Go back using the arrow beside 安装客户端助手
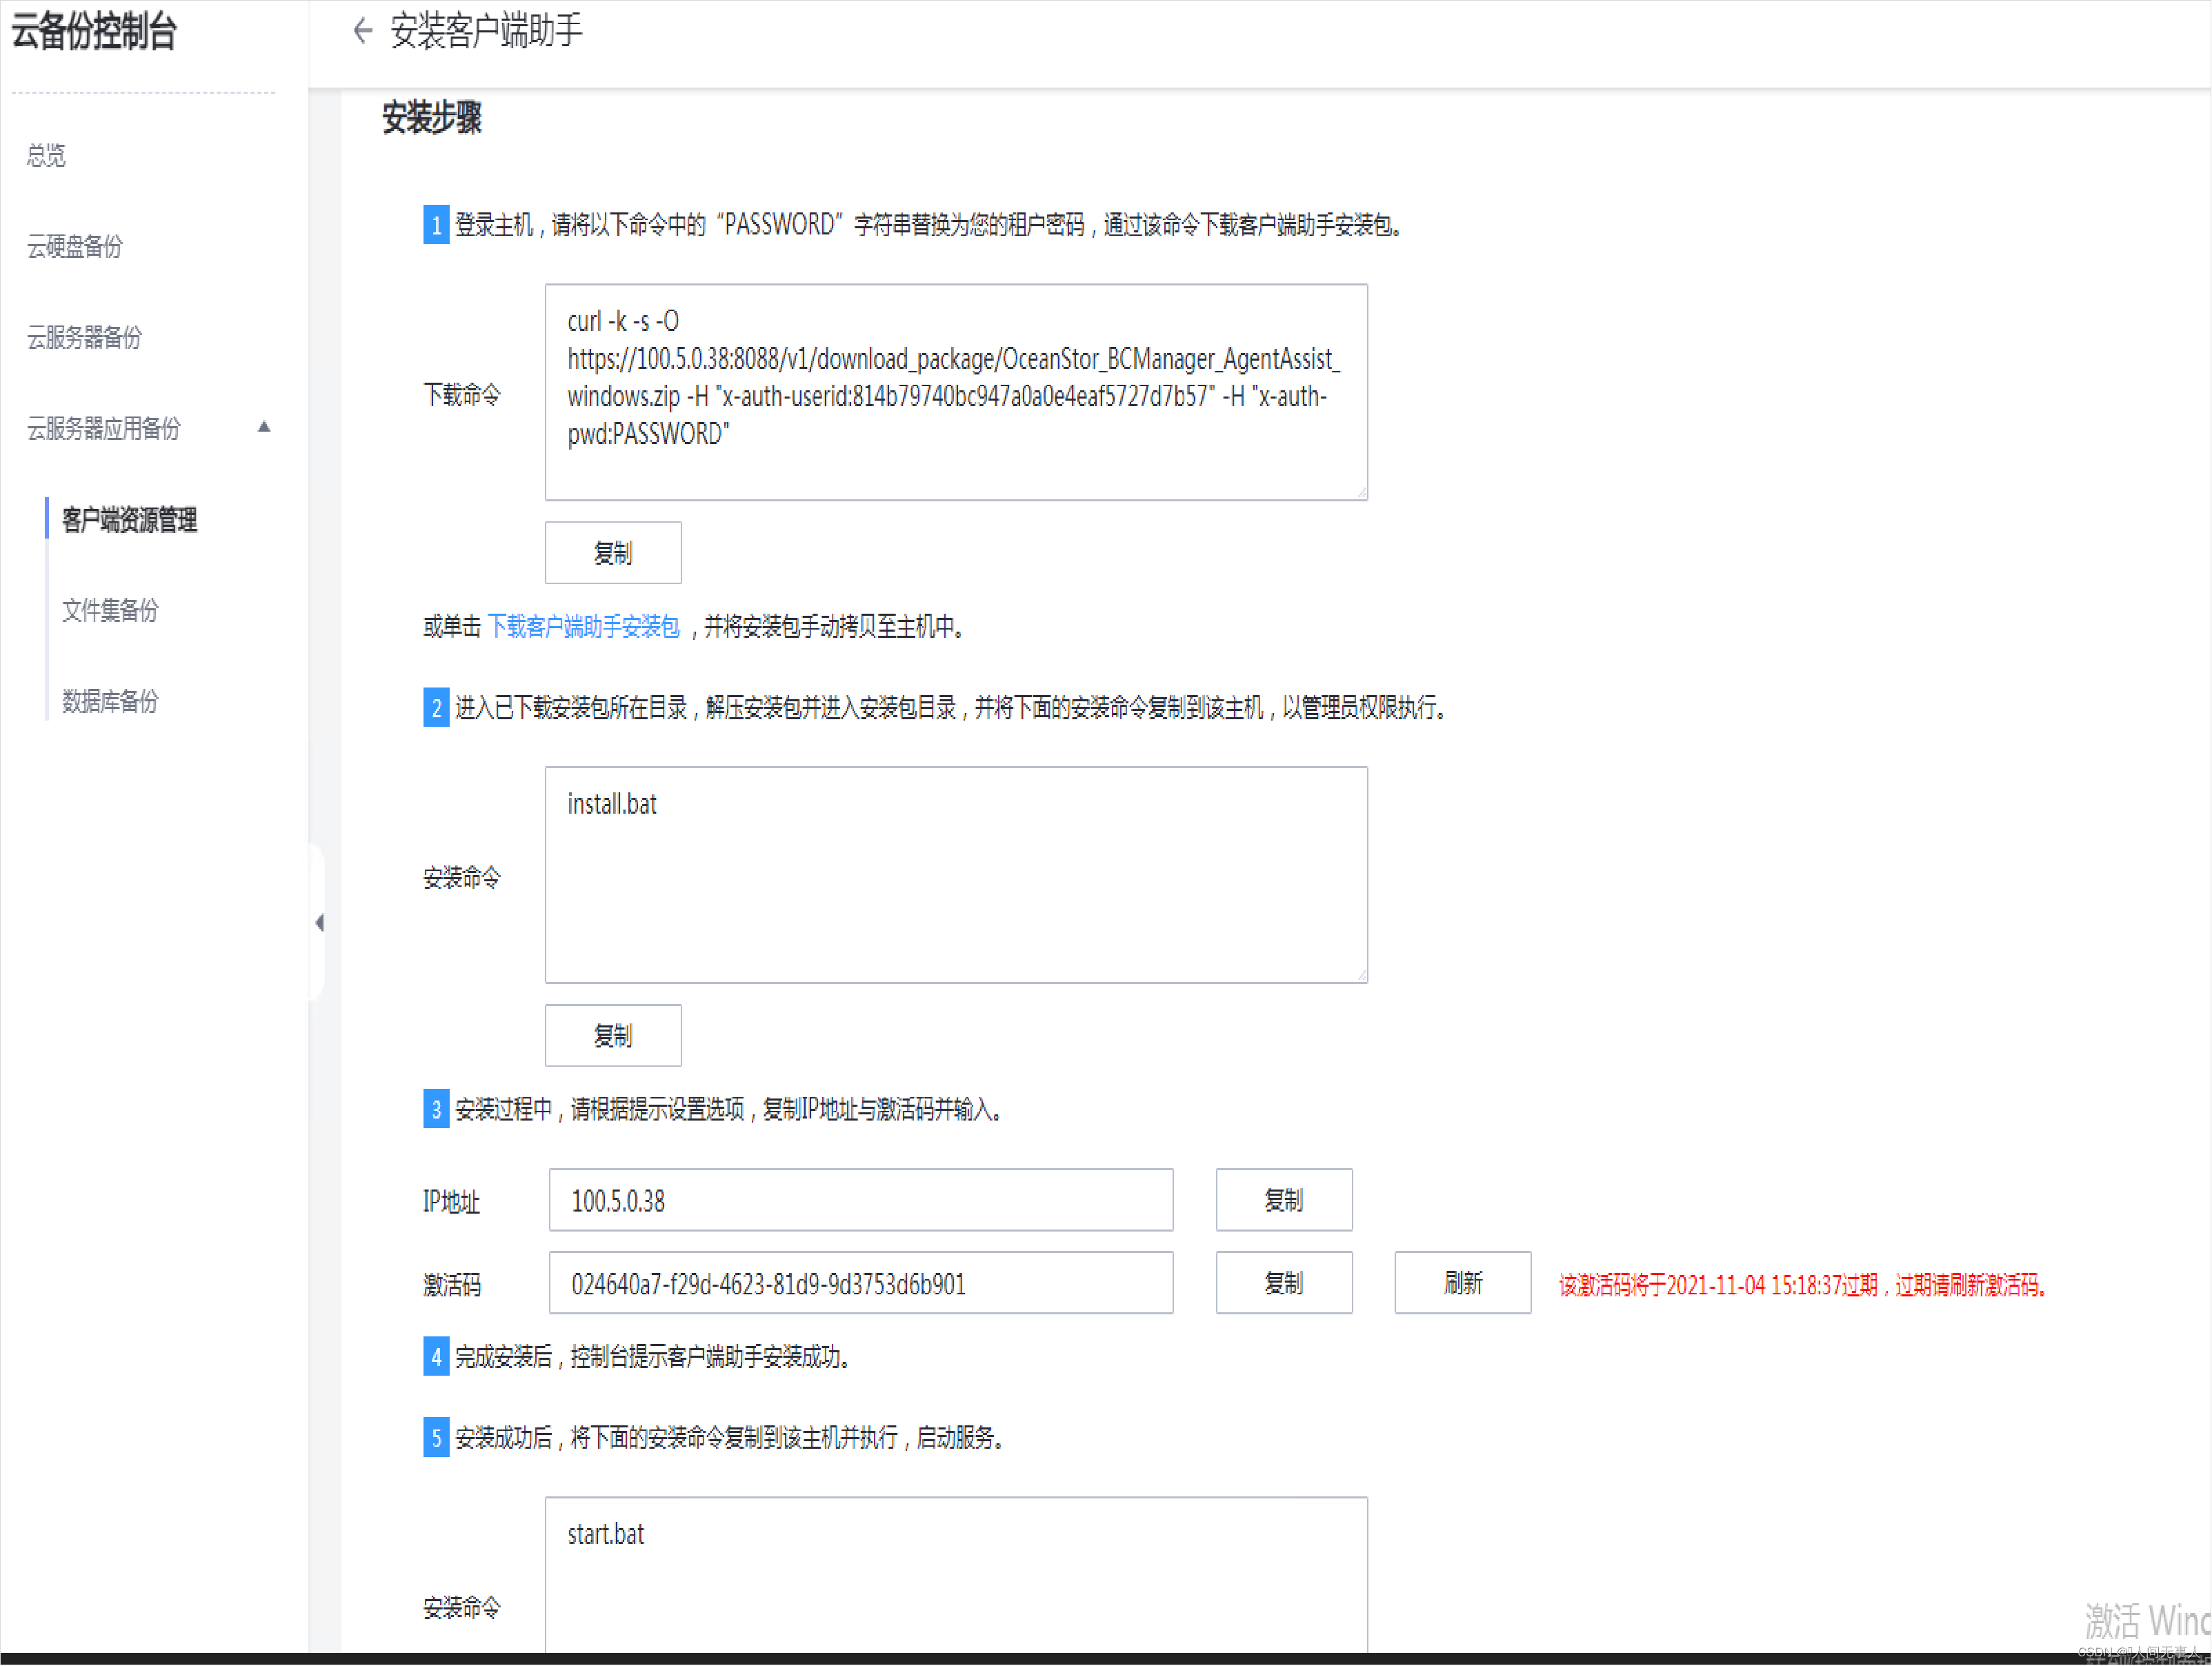The height and width of the screenshot is (1666, 2212). pyautogui.click(x=362, y=31)
